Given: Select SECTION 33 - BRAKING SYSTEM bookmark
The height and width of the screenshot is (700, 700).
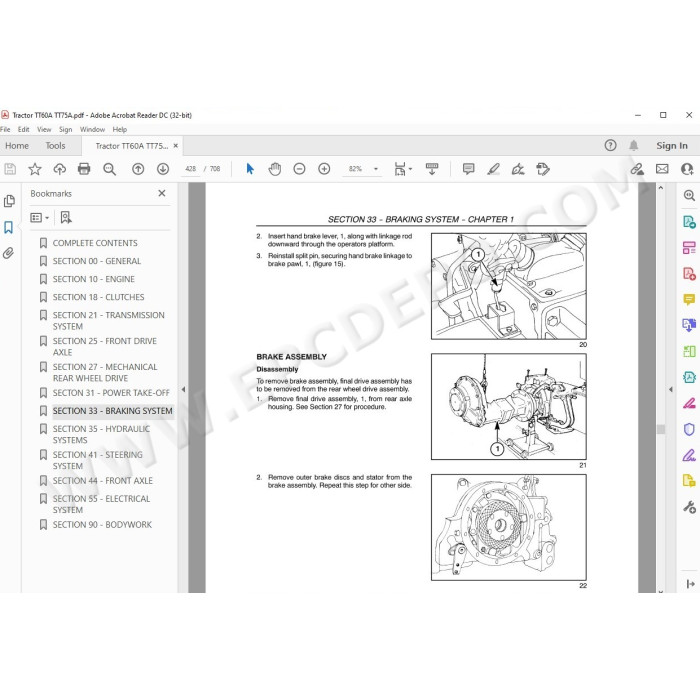Looking at the screenshot, I should click(112, 411).
